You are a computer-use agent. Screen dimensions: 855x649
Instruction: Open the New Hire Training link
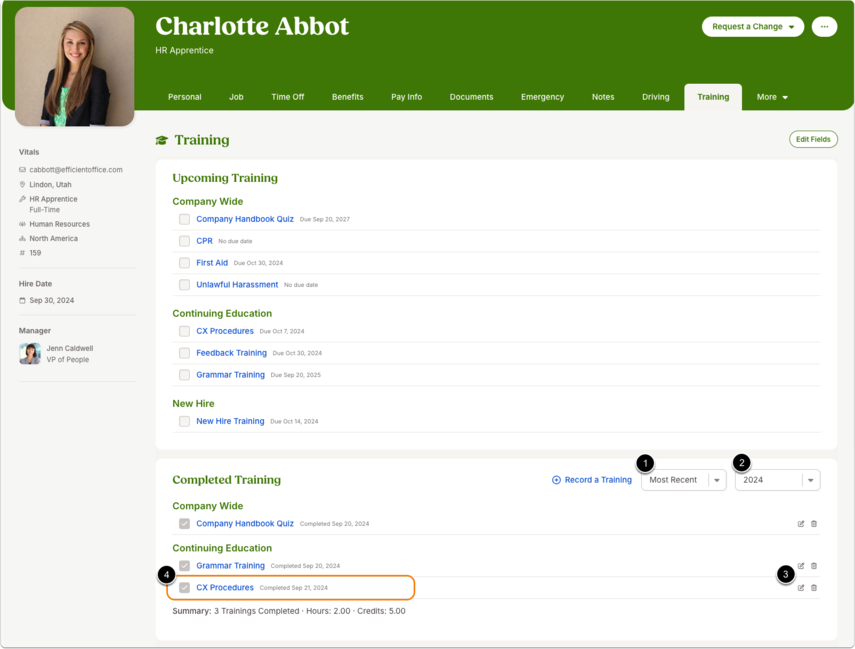coord(230,421)
